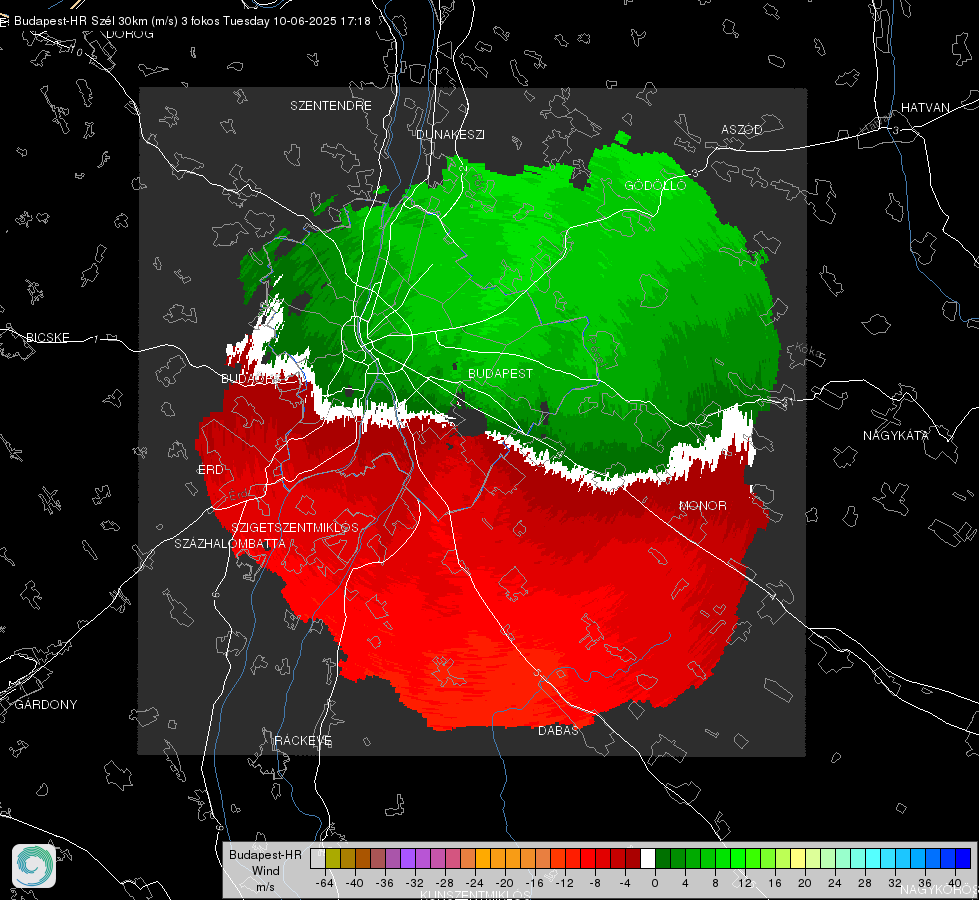Image resolution: width=979 pixels, height=900 pixels.
Task: Click the ERD city label
Action: pos(210,470)
